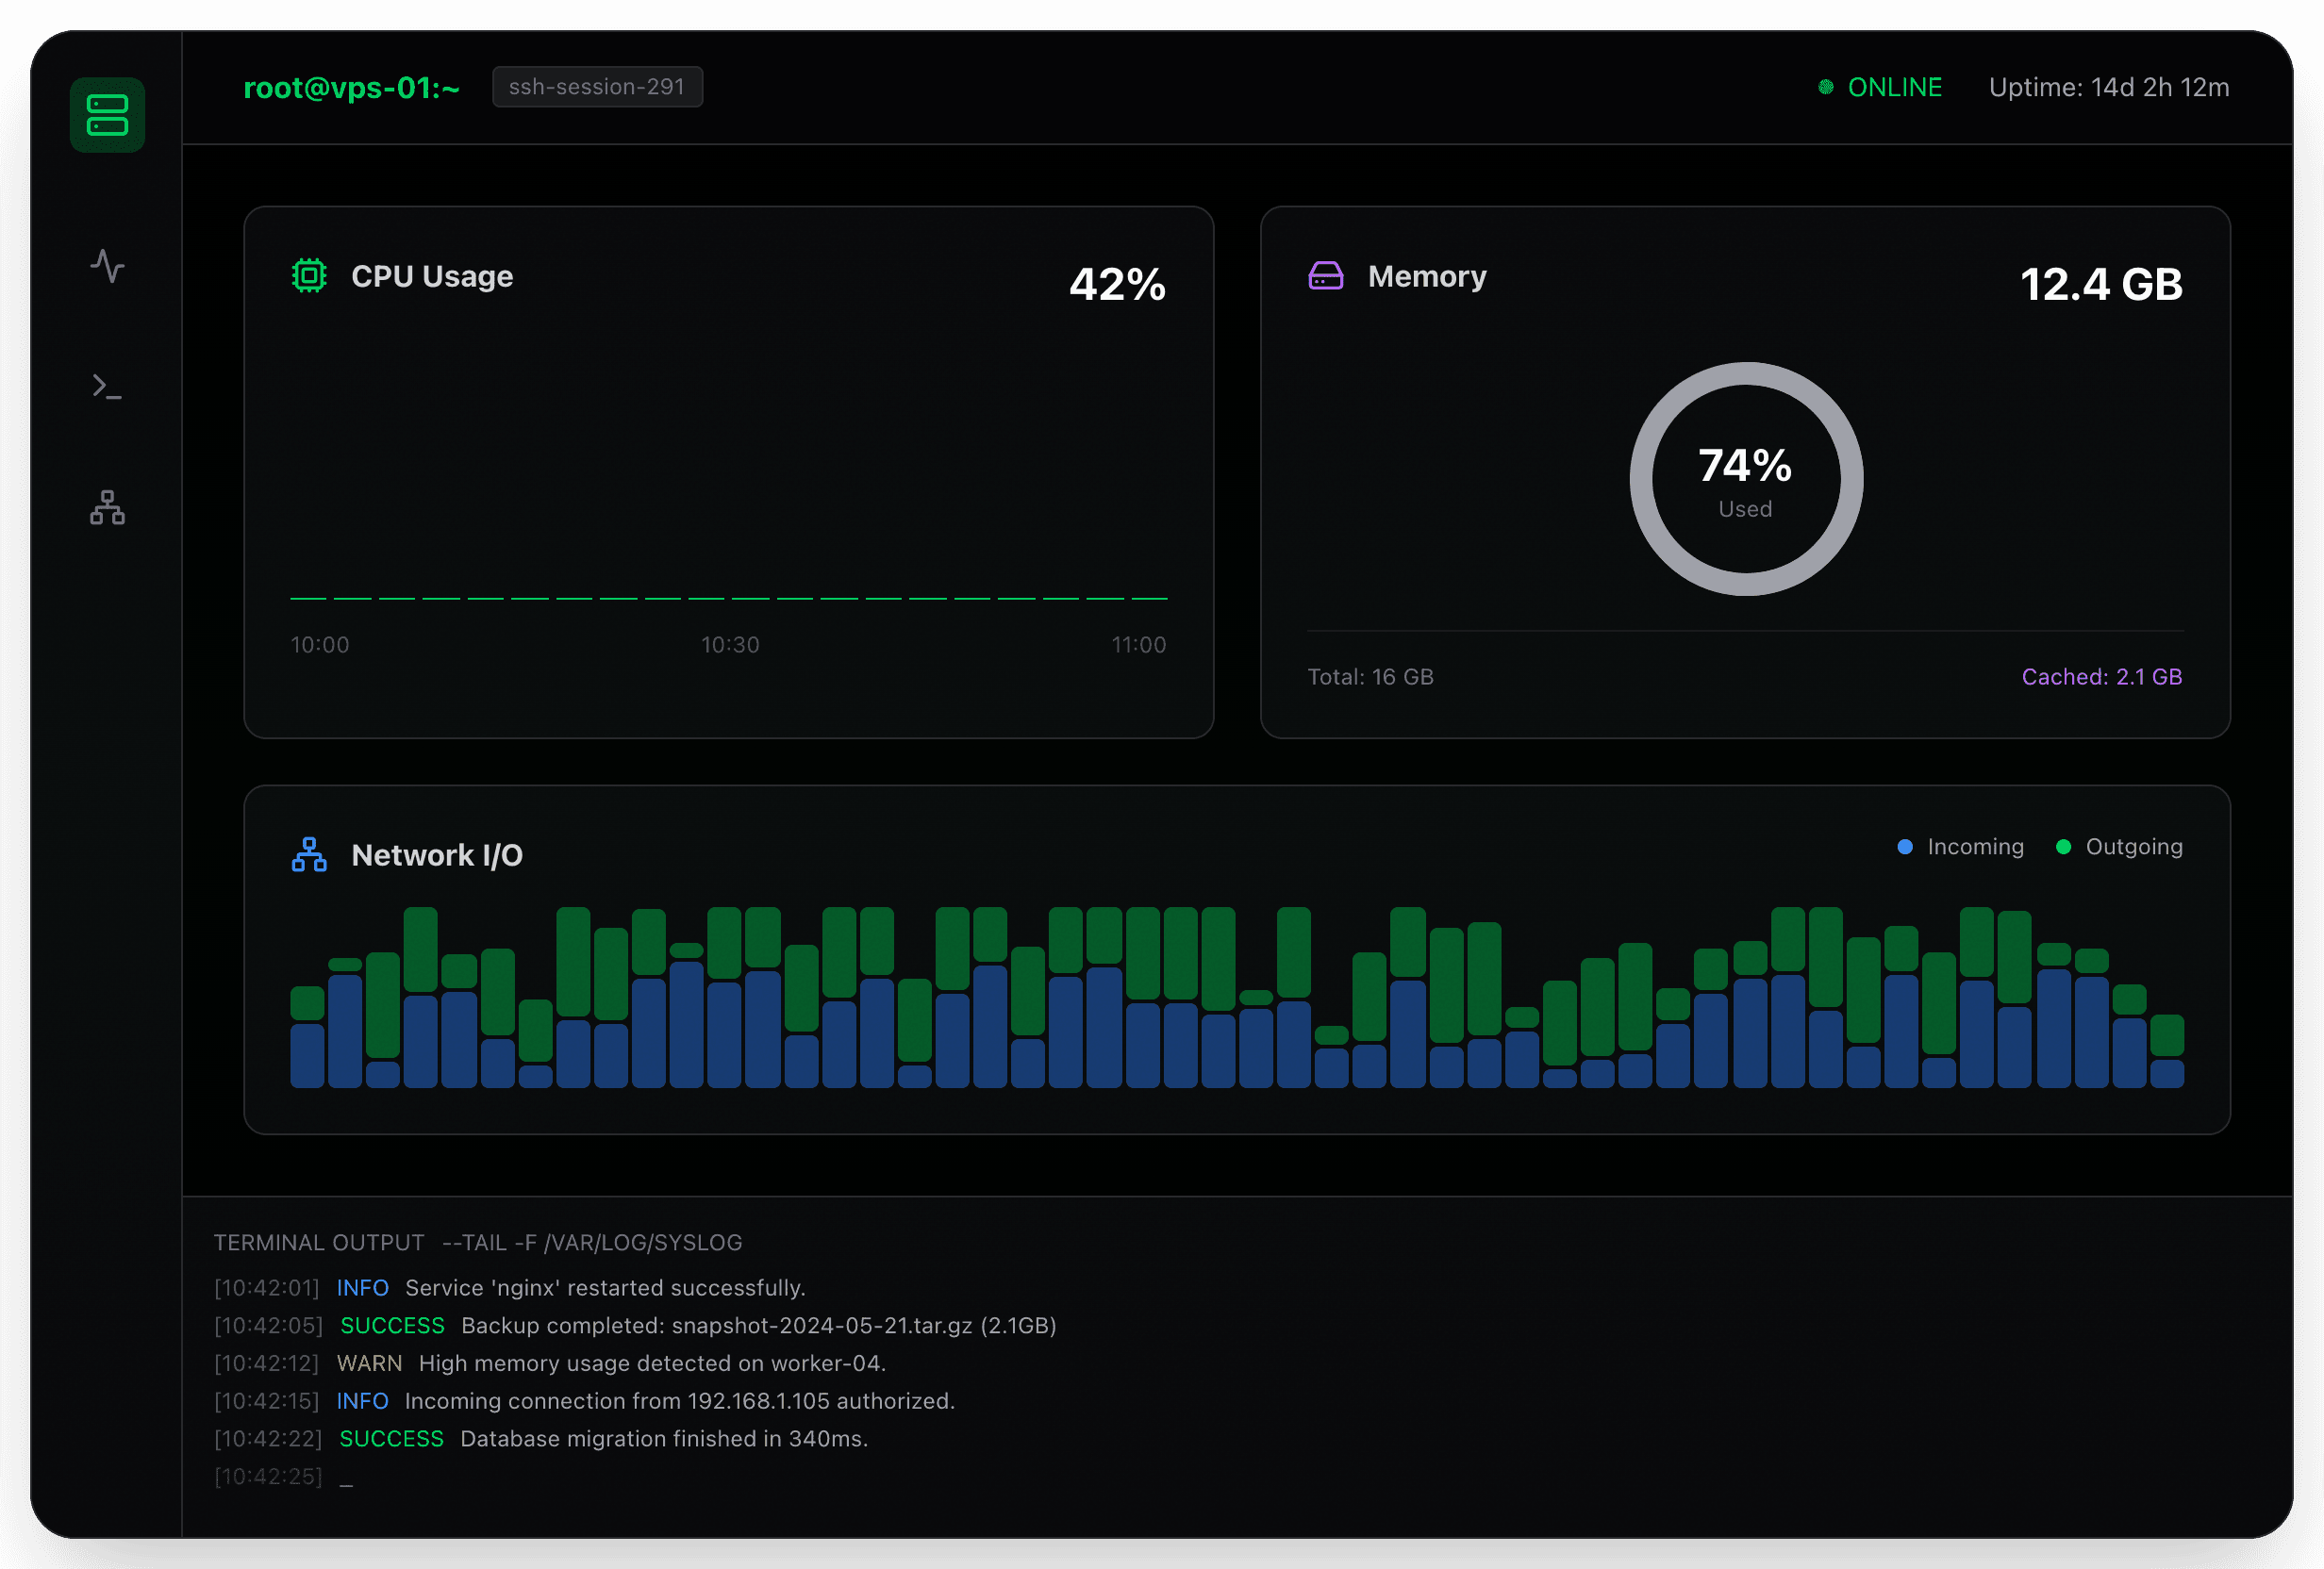2324x1569 pixels.
Task: Select the terminal icon in the sidebar
Action: [x=107, y=387]
